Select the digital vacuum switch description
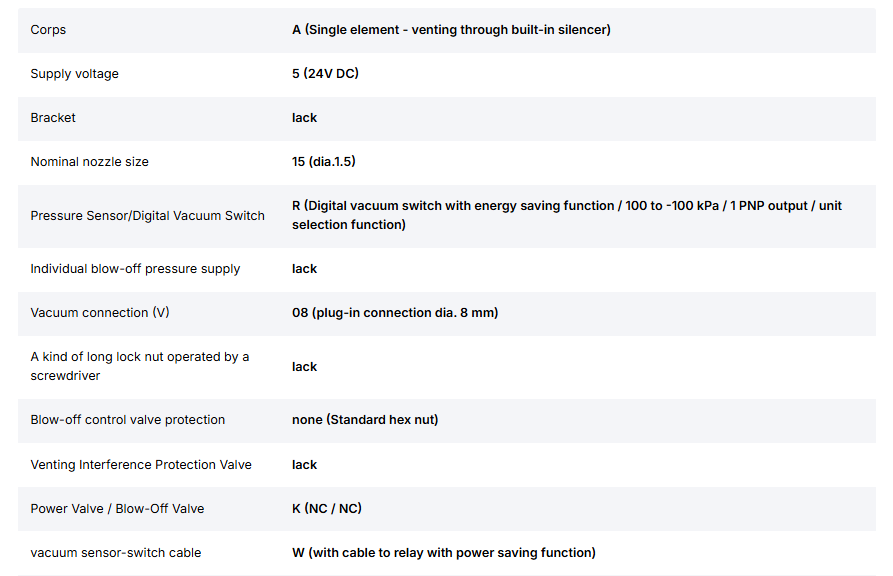The image size is (893, 576). tap(567, 215)
